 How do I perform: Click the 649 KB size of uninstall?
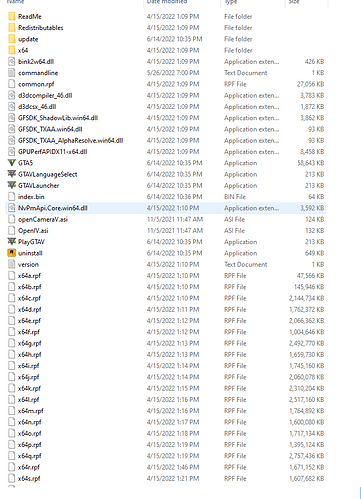[314, 253]
